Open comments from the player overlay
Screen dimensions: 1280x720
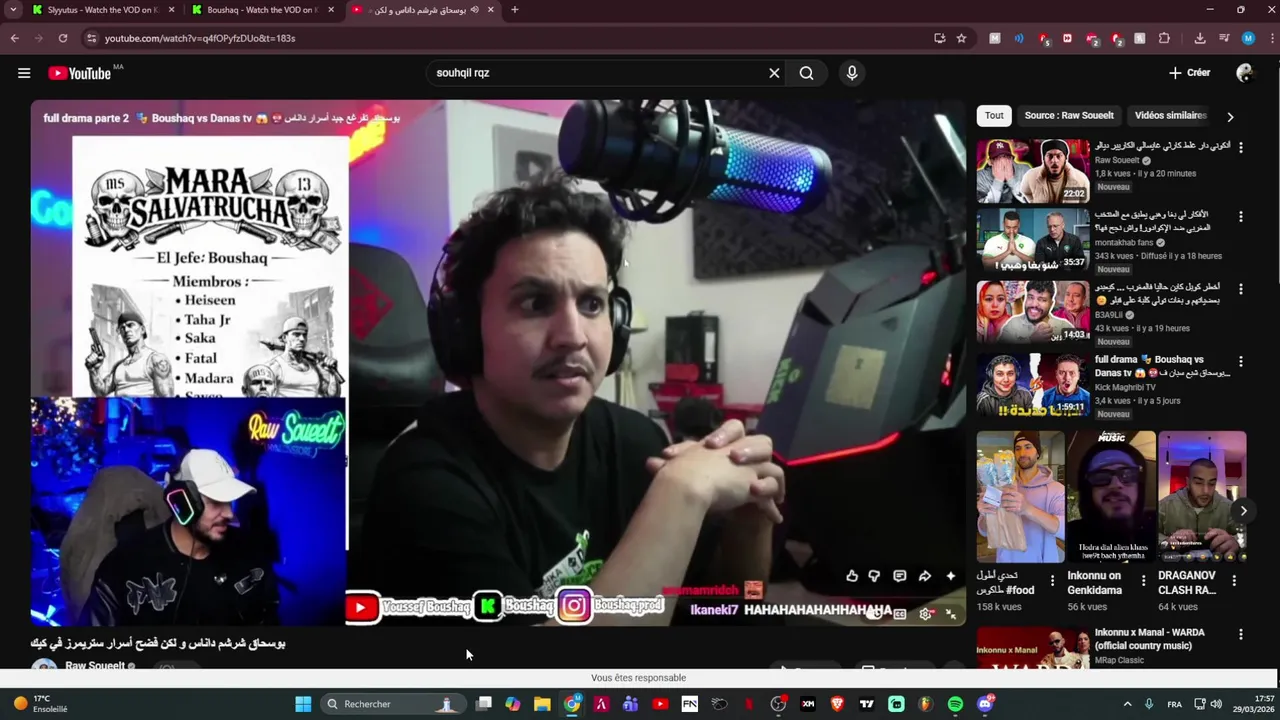(900, 576)
